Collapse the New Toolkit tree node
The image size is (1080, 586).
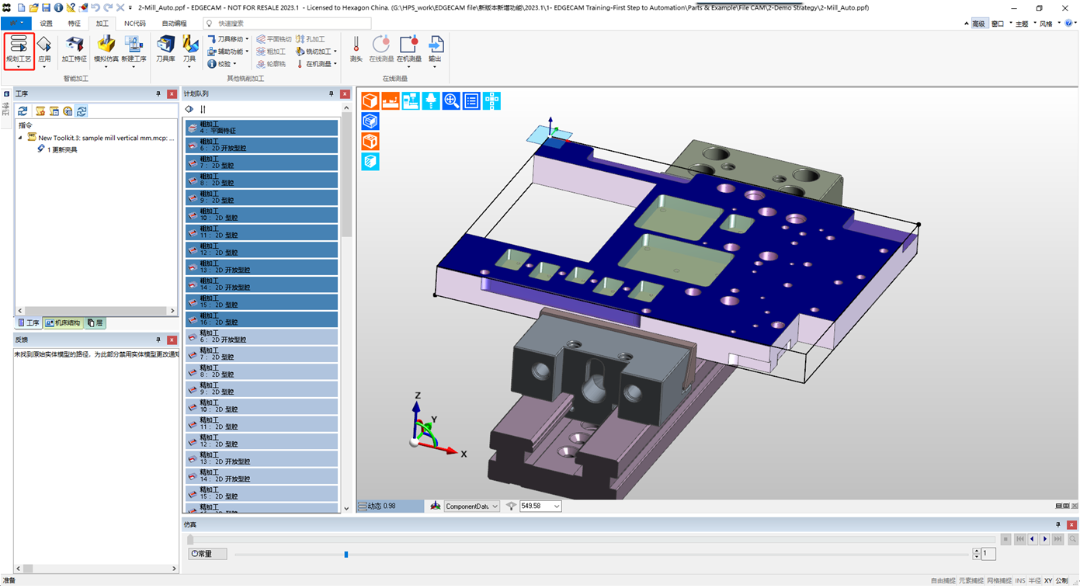click(20, 138)
